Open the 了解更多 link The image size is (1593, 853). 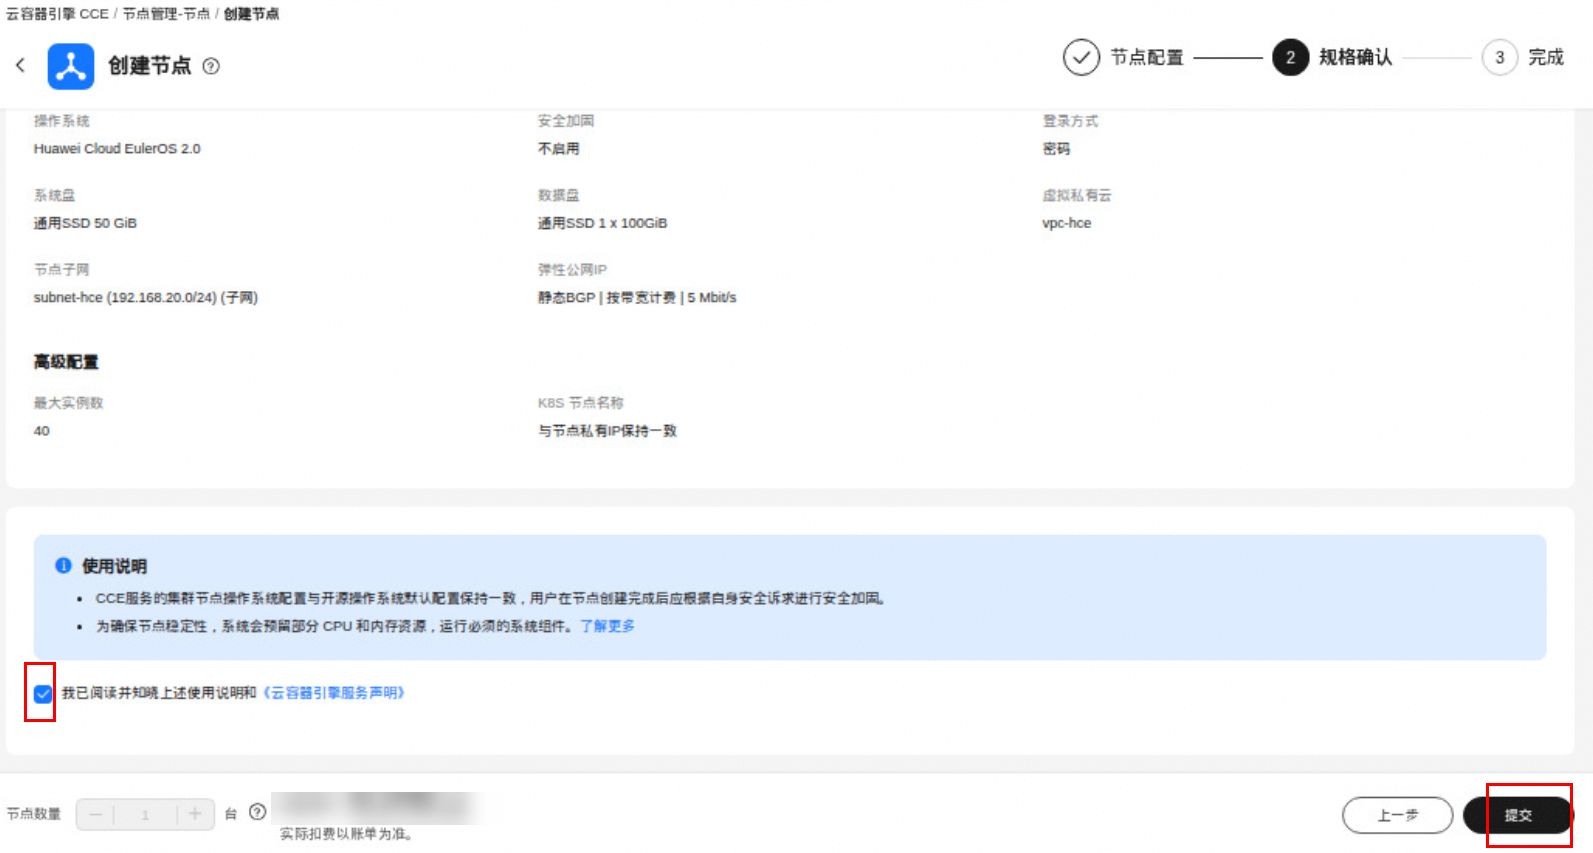point(607,626)
